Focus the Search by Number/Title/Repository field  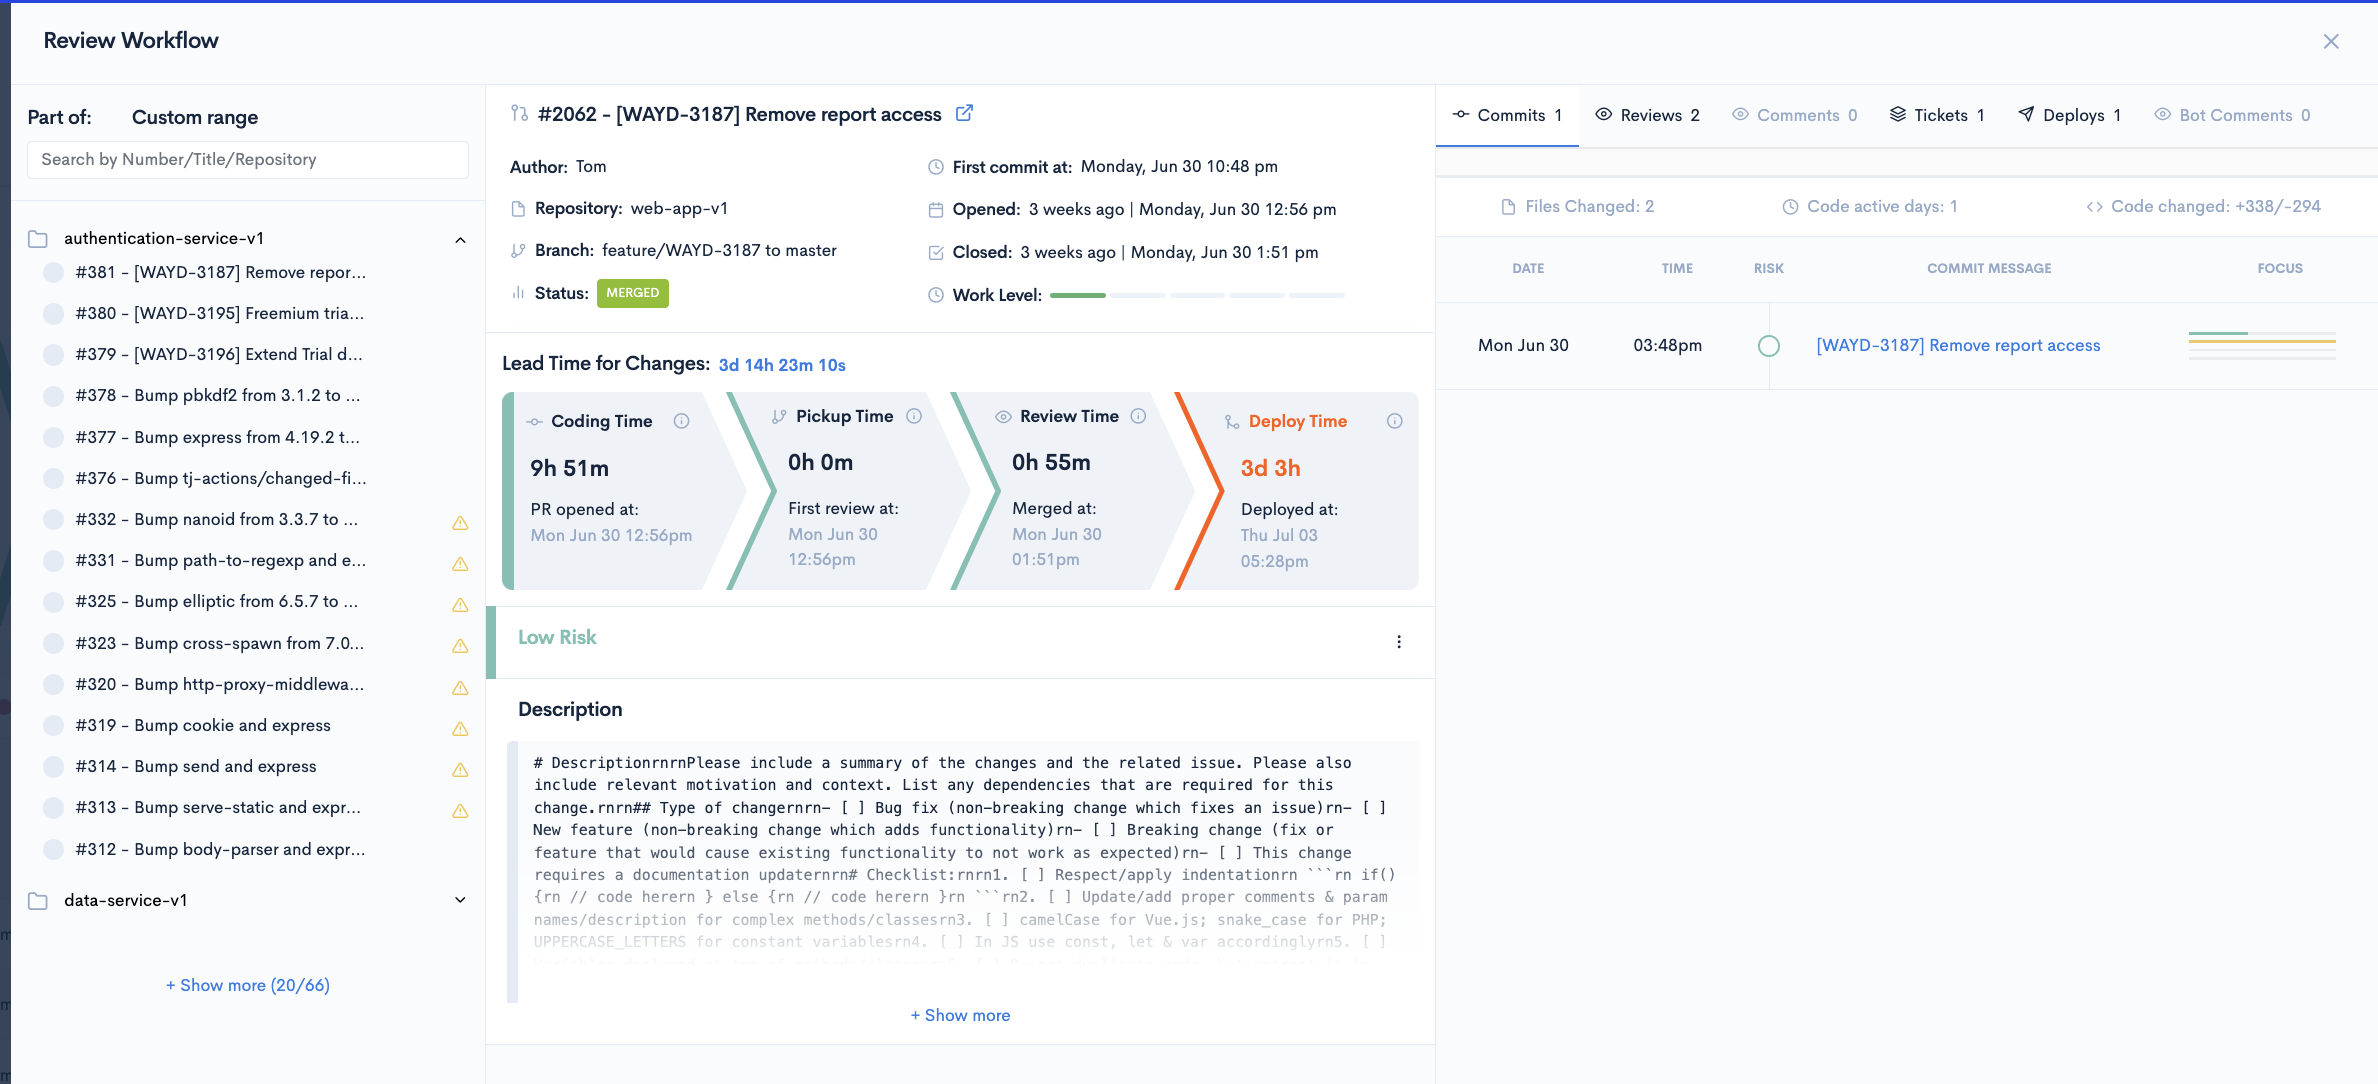click(248, 160)
